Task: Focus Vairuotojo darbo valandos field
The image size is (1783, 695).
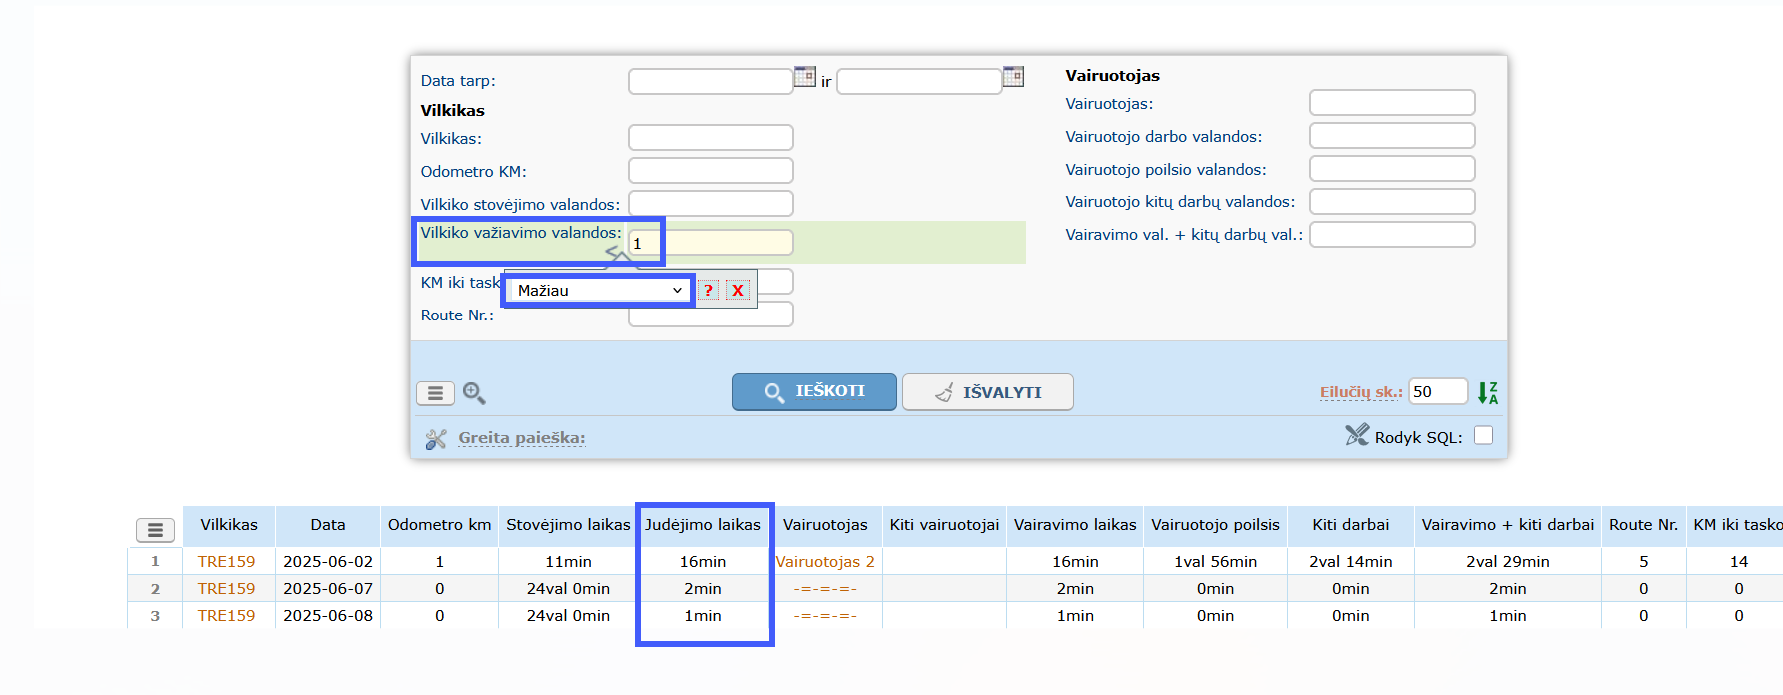Action: (x=1392, y=135)
